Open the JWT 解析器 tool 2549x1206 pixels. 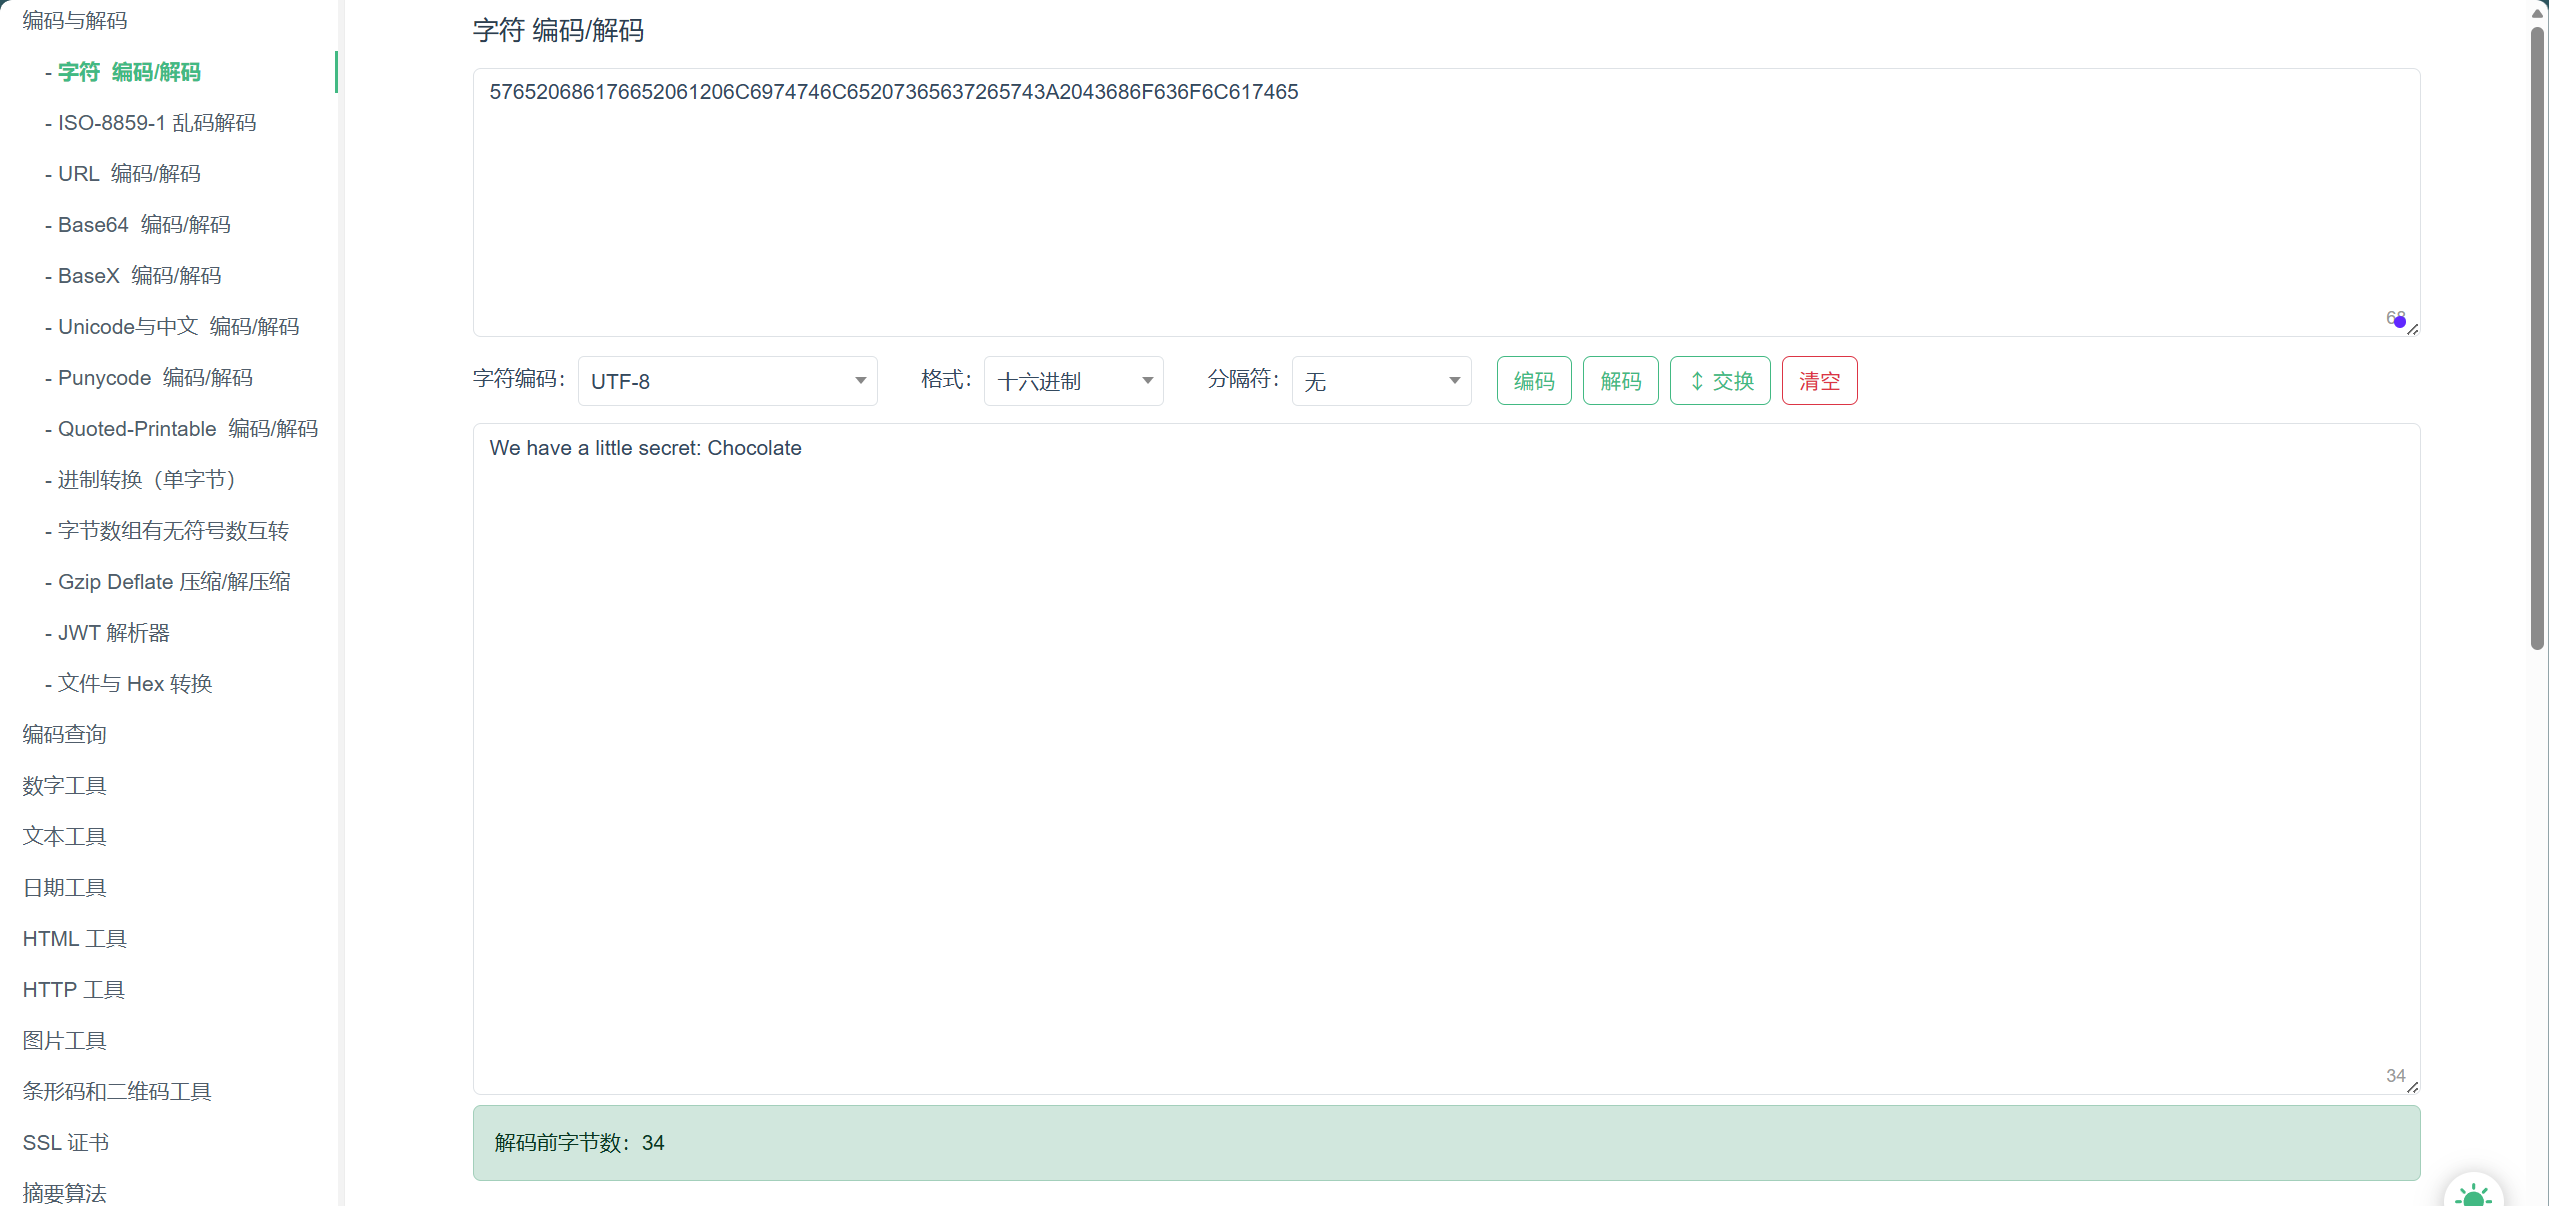point(113,633)
